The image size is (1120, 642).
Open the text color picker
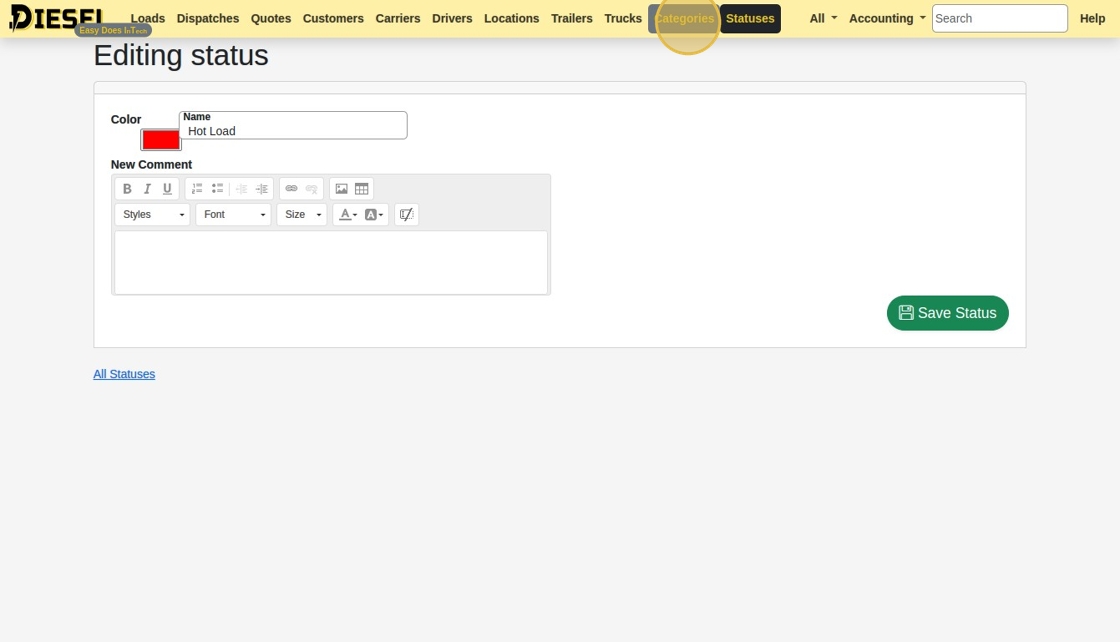click(x=348, y=214)
